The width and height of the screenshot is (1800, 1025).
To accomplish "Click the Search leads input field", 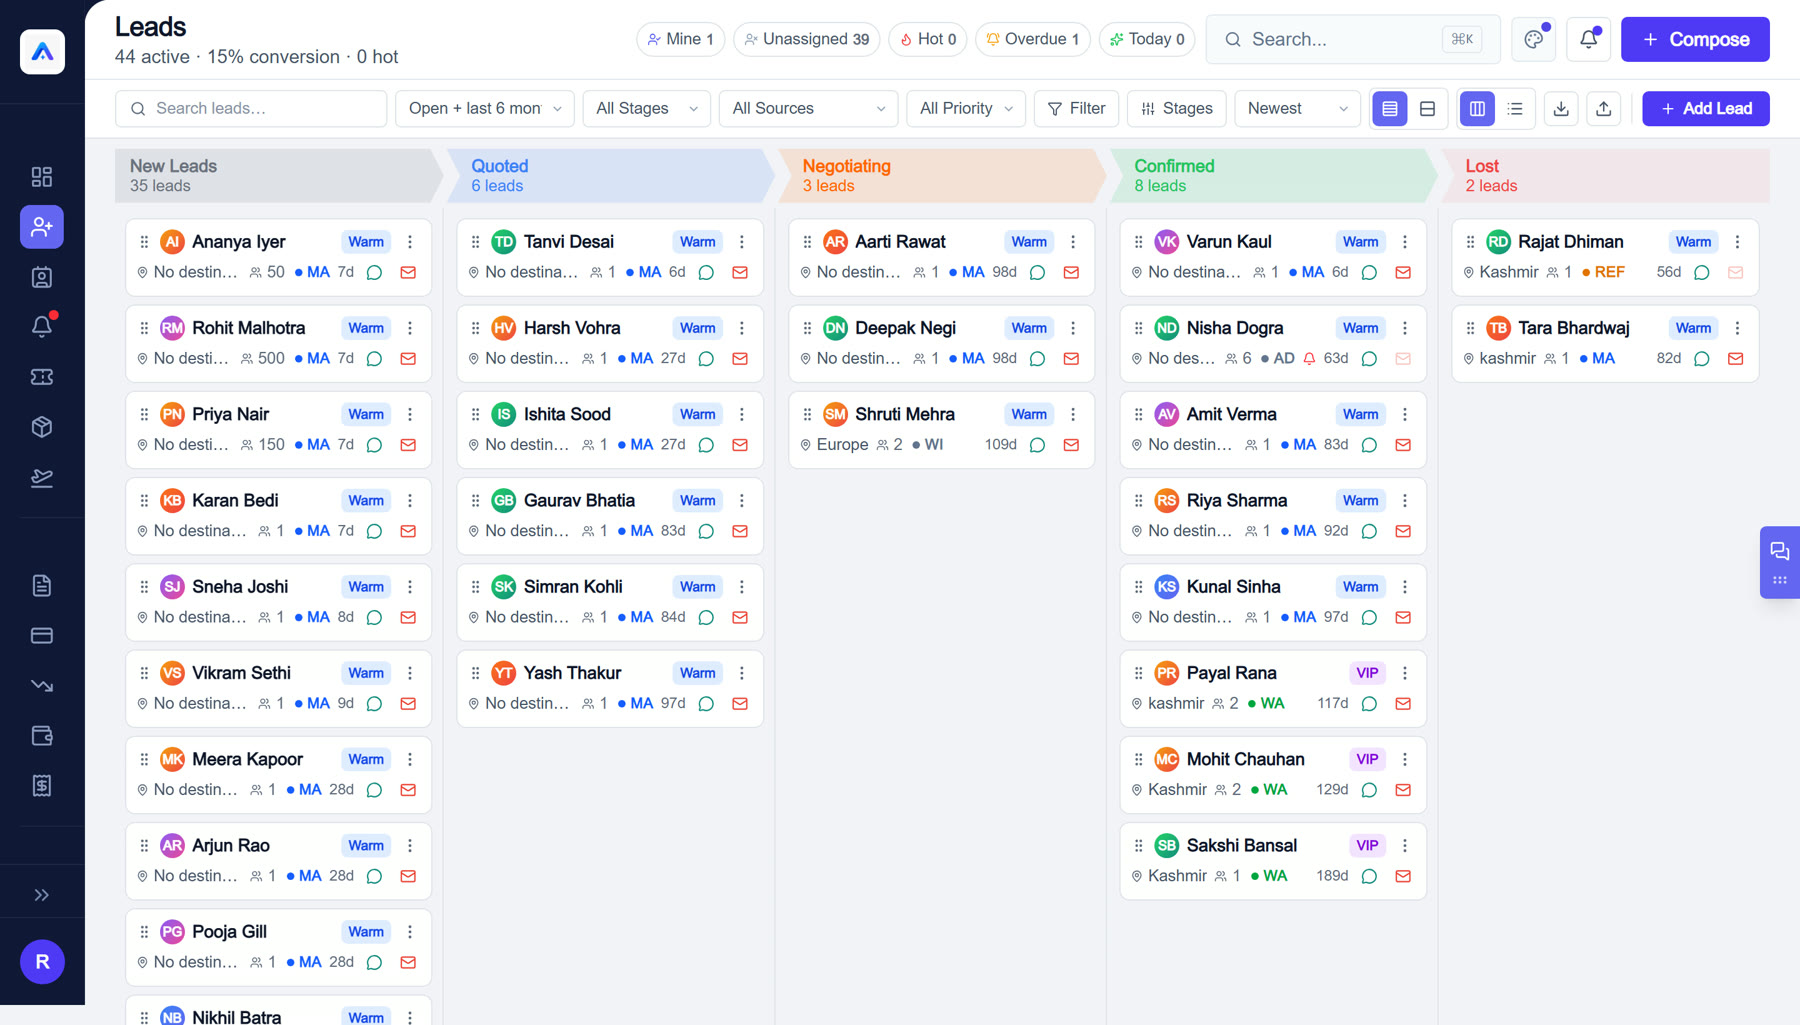I will [x=251, y=108].
